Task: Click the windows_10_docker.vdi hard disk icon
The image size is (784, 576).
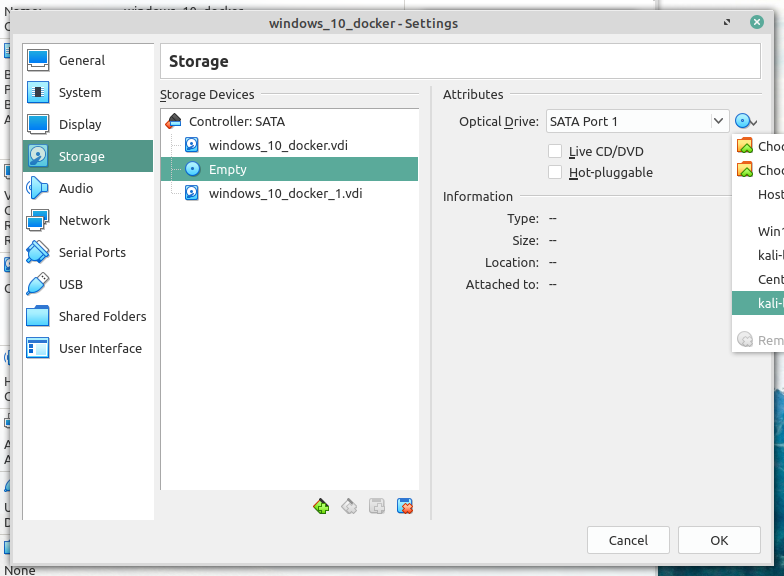Action: 192,146
